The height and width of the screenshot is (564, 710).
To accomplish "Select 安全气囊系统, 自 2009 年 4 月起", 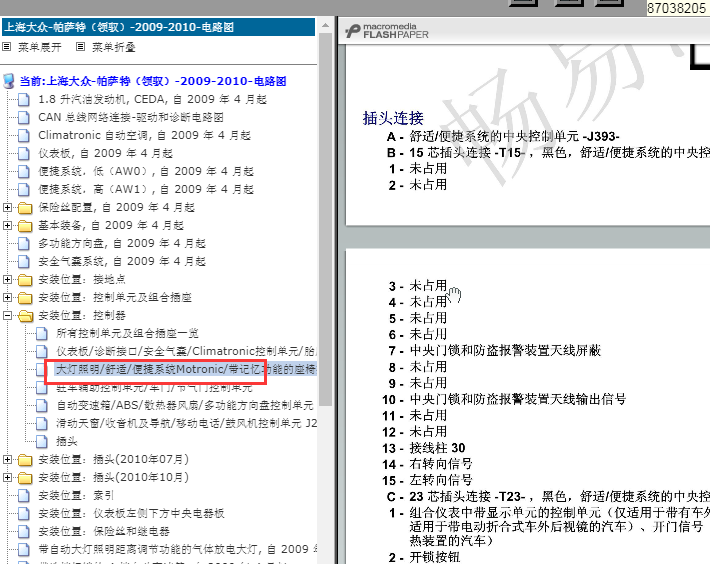I will (x=122, y=262).
